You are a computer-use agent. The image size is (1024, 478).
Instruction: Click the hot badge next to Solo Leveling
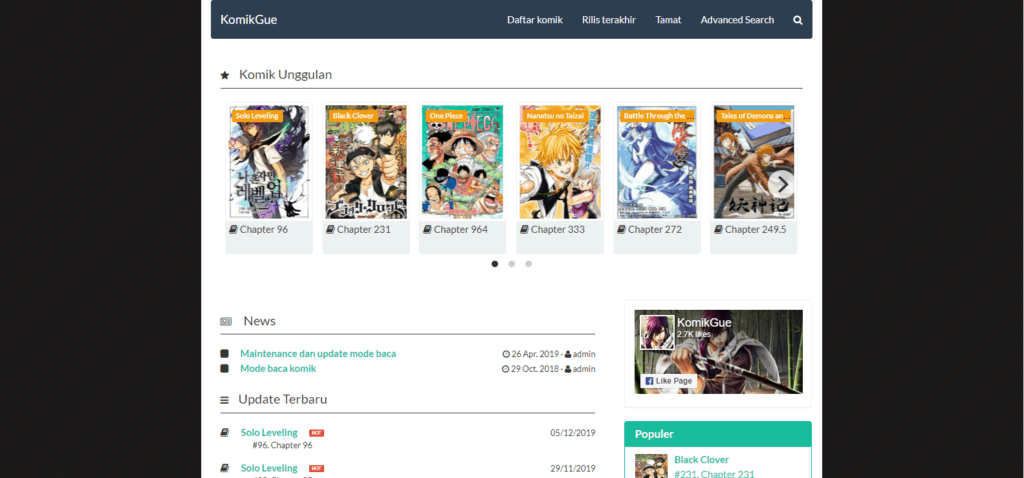point(316,433)
